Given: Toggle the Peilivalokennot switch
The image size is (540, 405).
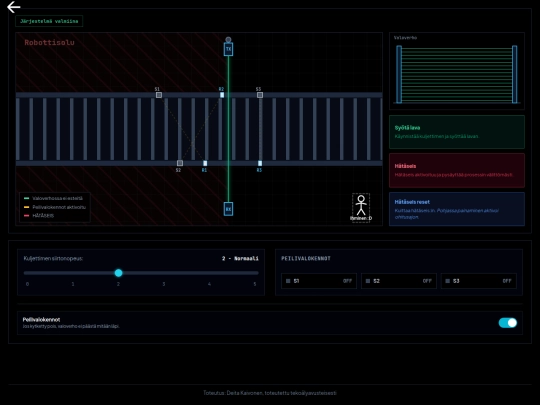Looking at the screenshot, I should pos(508,323).
